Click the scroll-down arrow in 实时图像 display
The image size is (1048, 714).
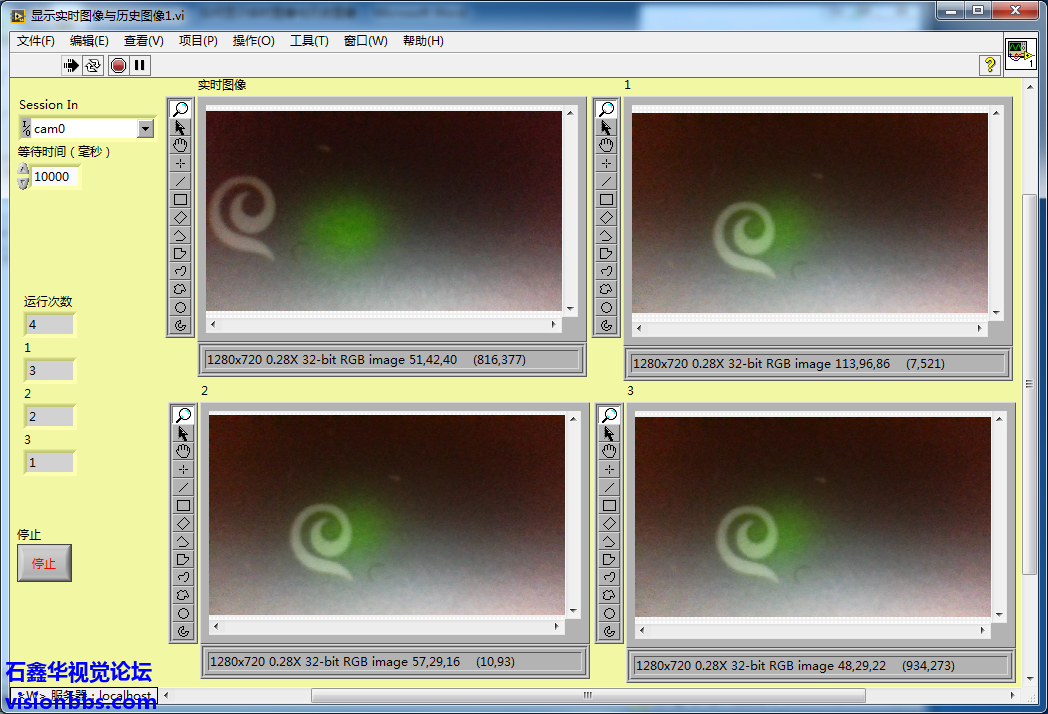pyautogui.click(x=570, y=309)
